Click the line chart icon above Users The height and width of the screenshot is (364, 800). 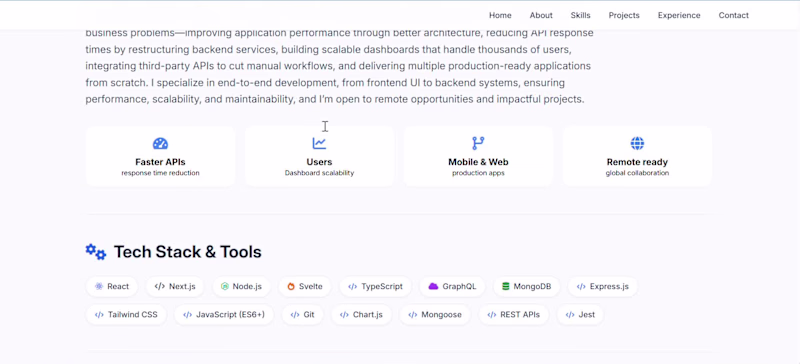tap(319, 143)
